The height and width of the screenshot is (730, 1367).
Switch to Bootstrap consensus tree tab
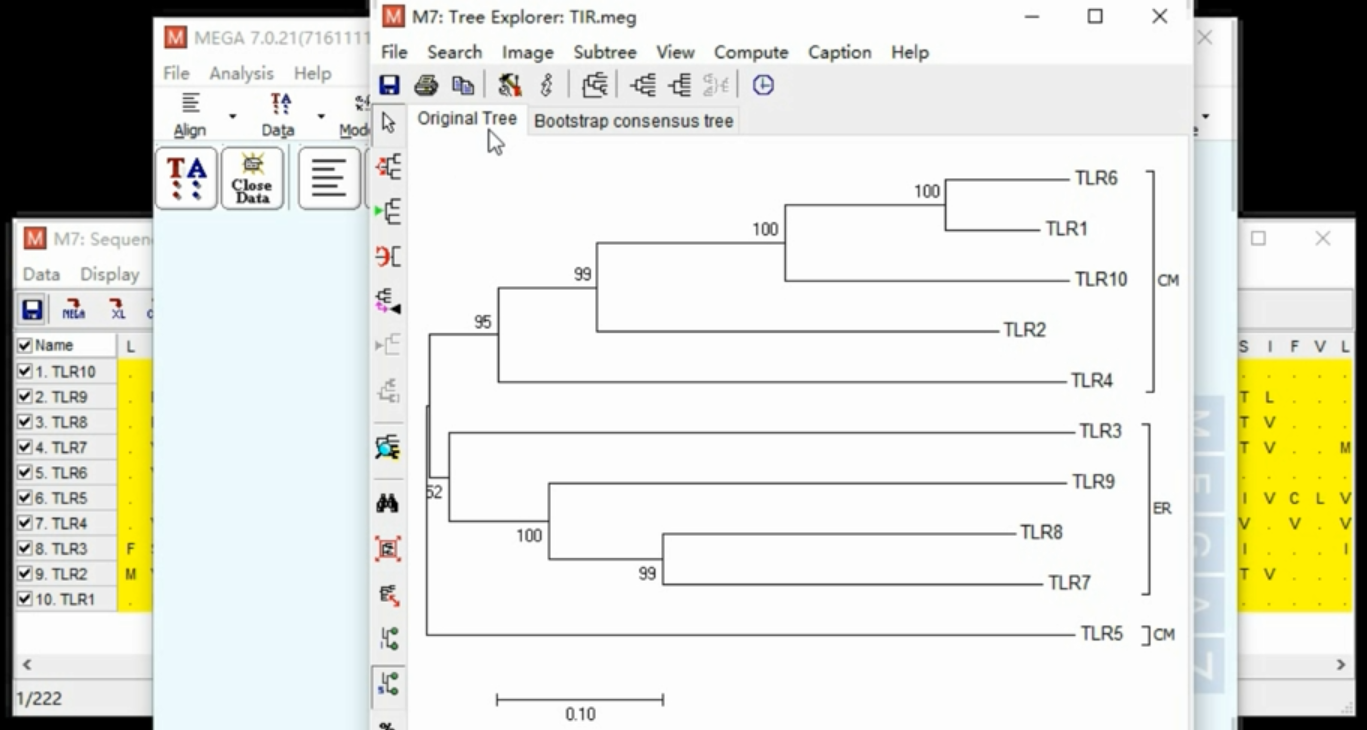[633, 121]
